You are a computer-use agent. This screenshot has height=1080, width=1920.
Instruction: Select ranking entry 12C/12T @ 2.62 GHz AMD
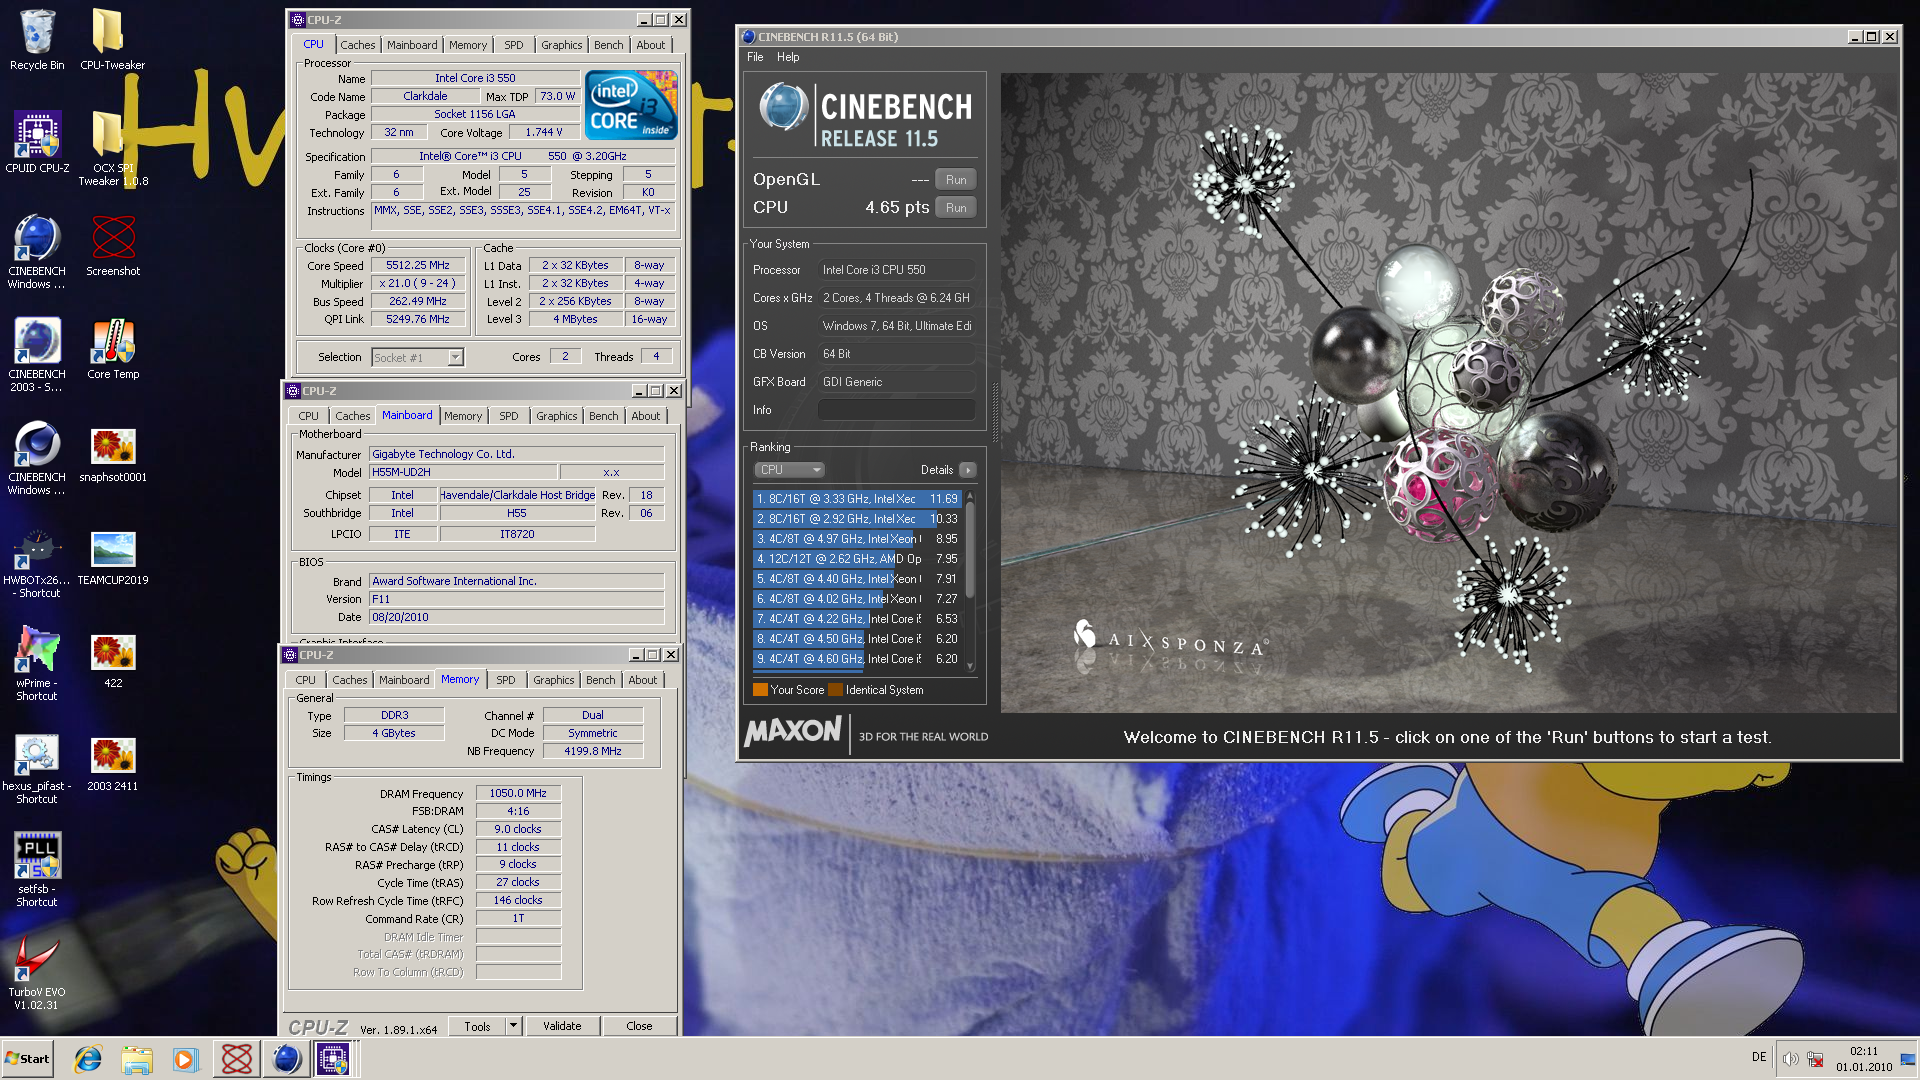pos(857,559)
